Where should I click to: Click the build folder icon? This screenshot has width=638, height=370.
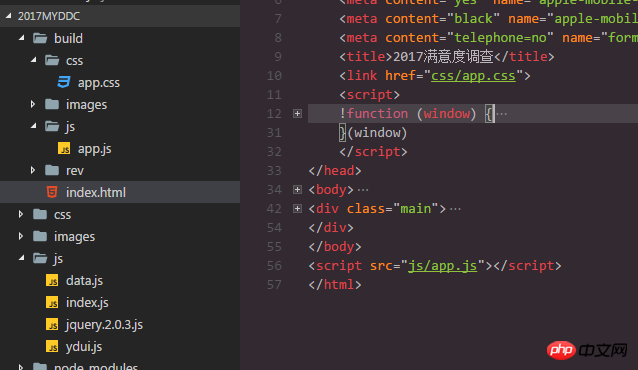pyautogui.click(x=40, y=38)
